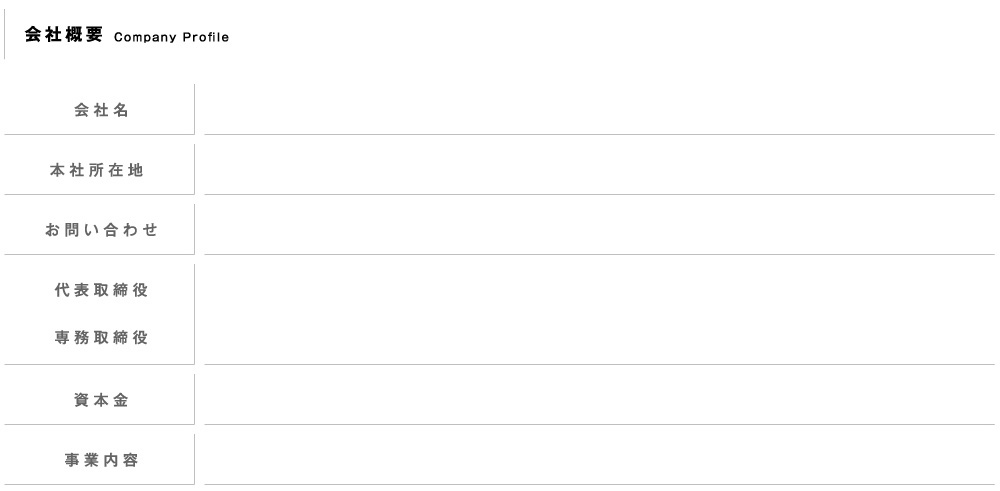Click the vertical accent bar beside 会社概要

click(5, 35)
